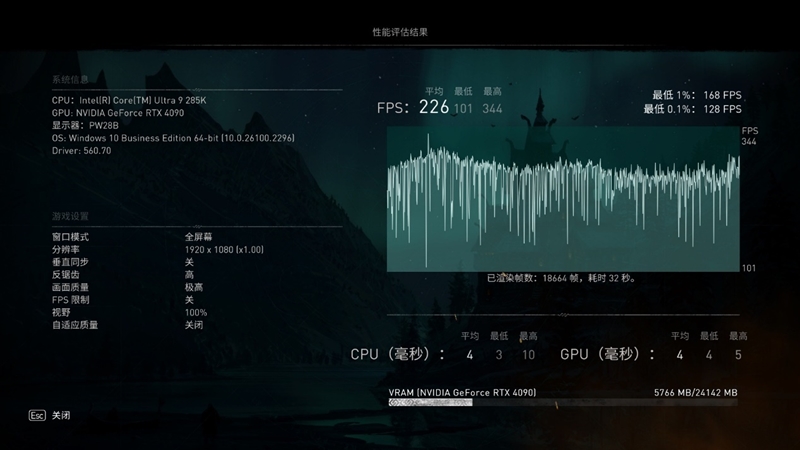Image resolution: width=800 pixels, height=450 pixels.
Task: Click the FPS line graph
Action: click(563, 199)
